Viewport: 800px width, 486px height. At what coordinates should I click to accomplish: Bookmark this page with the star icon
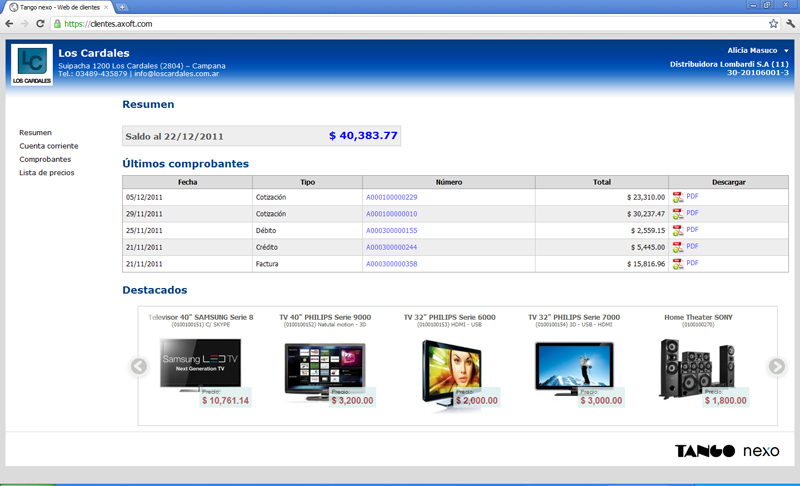(773, 23)
